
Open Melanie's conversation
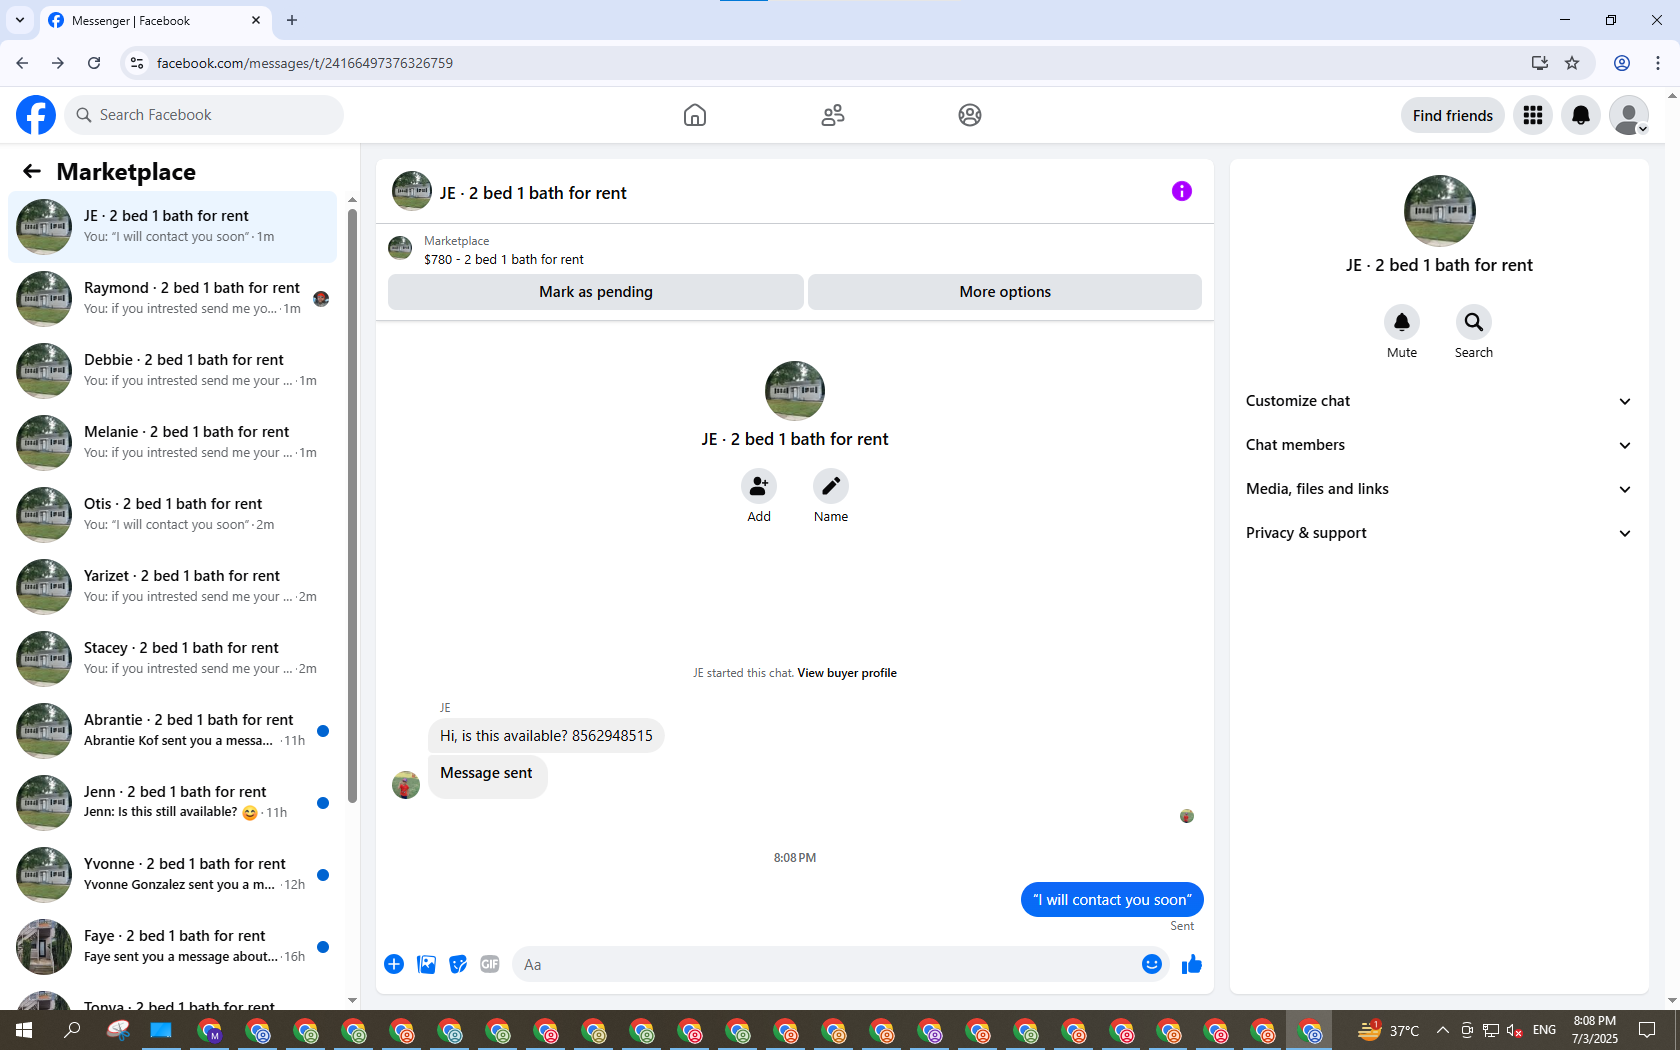click(173, 442)
